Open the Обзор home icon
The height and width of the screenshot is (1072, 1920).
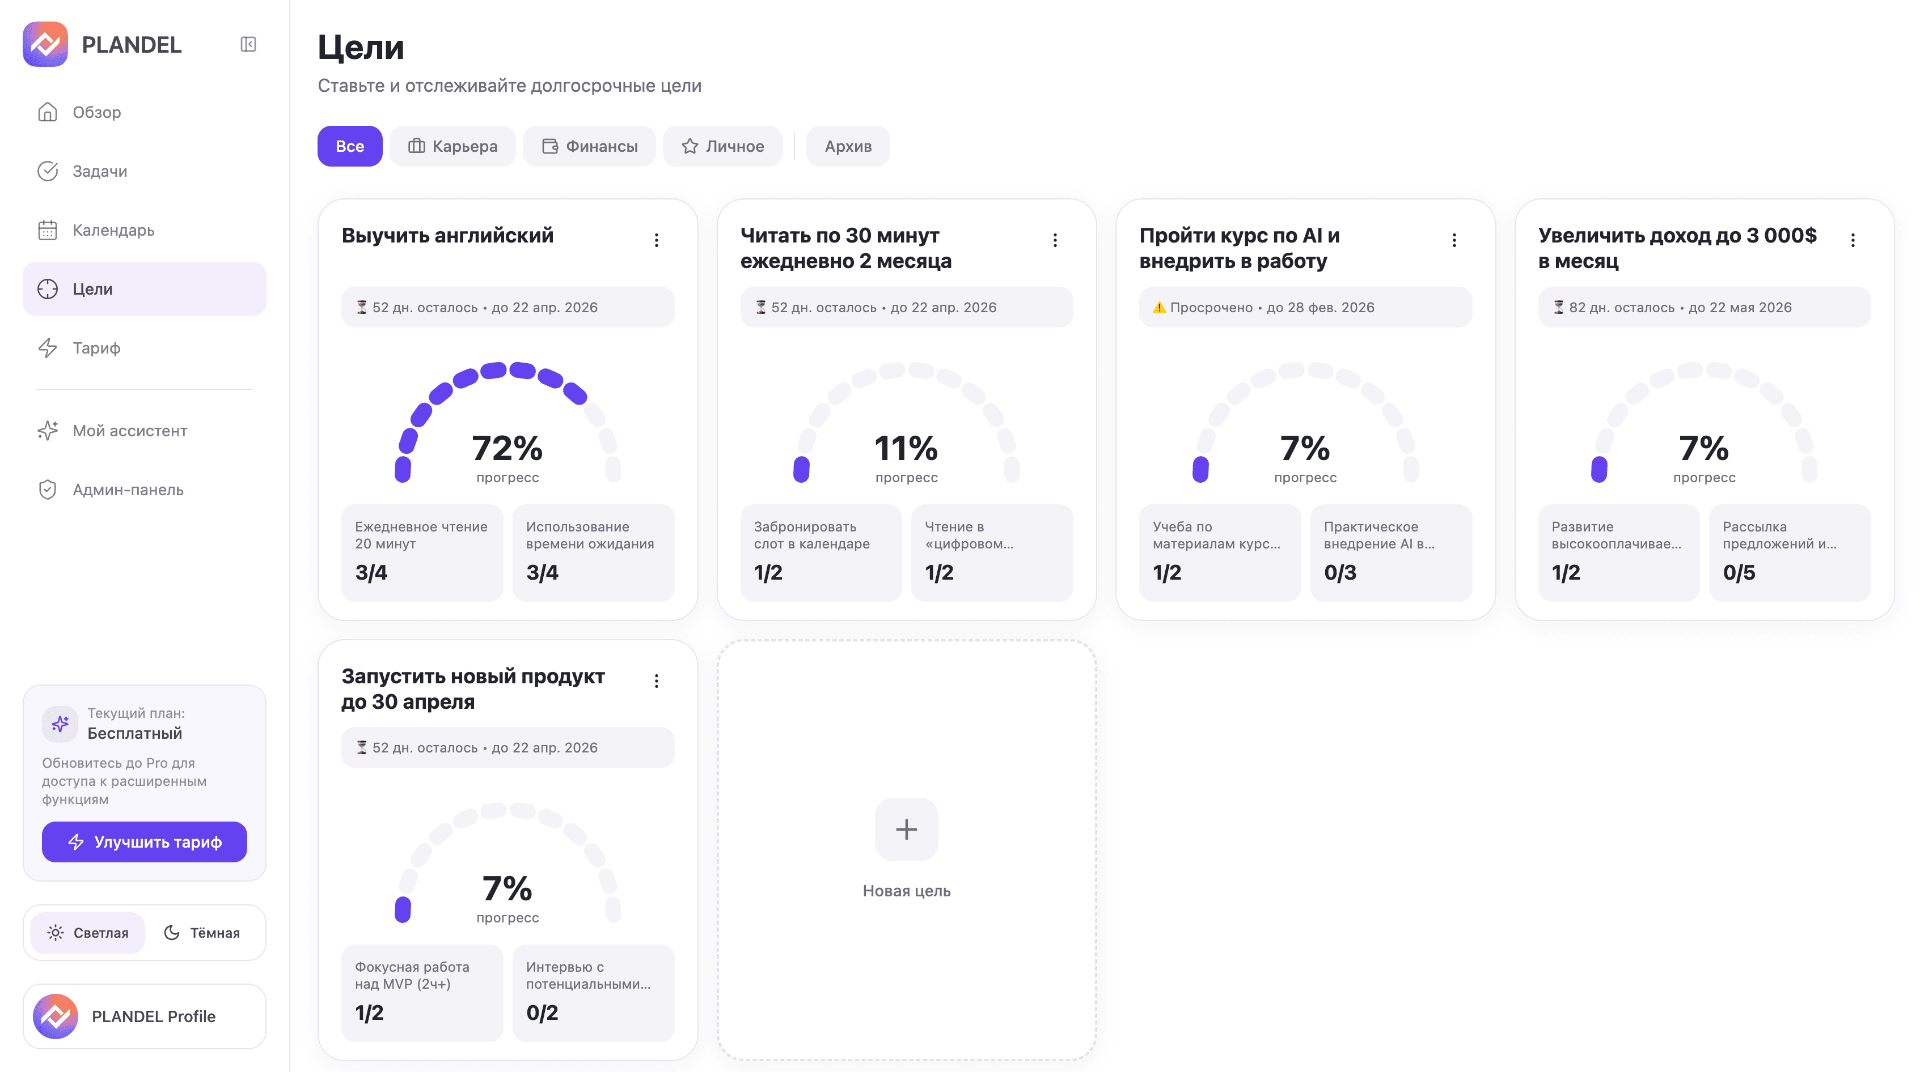click(47, 112)
